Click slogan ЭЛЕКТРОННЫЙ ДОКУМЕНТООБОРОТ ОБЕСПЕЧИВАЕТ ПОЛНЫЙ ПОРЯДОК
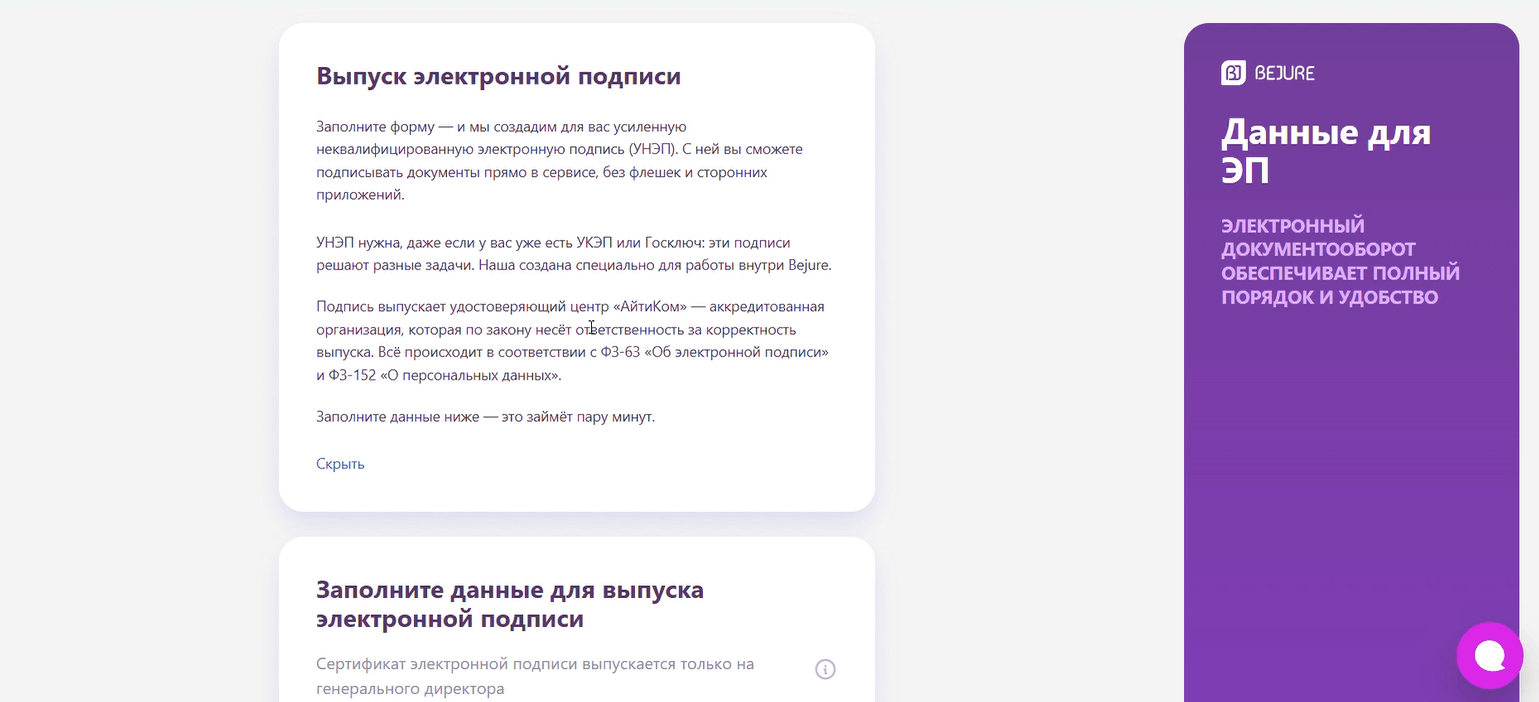The width and height of the screenshot is (1539, 702). 1340,261
